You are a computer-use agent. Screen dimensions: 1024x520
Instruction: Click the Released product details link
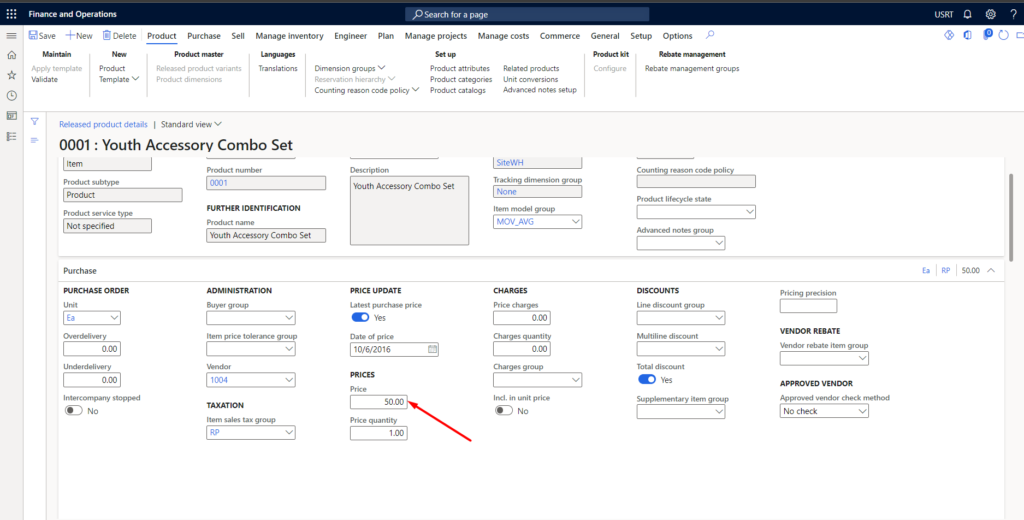[x=103, y=124]
